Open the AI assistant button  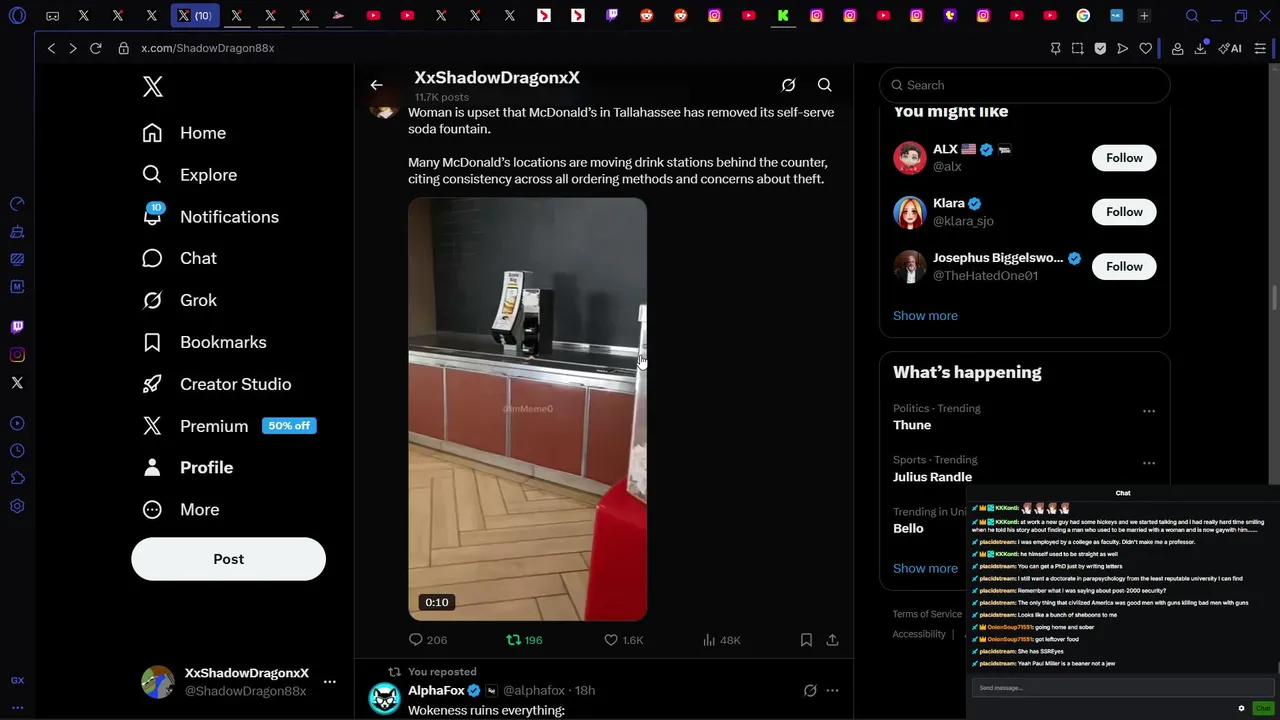pos(1230,48)
